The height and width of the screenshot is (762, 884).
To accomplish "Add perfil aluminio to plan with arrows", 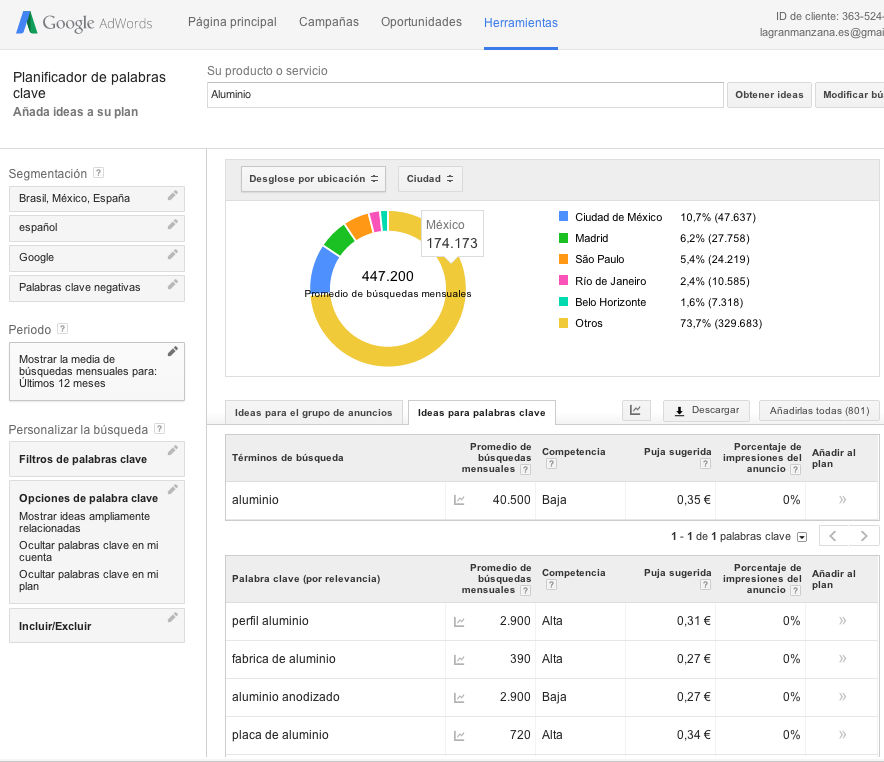I will click(x=842, y=621).
